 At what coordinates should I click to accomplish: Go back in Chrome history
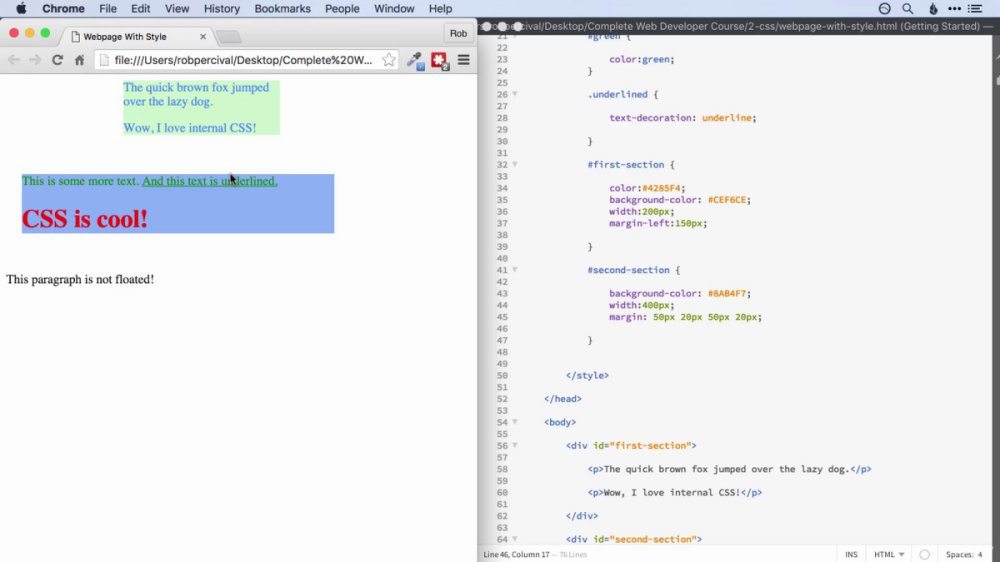[x=14, y=60]
